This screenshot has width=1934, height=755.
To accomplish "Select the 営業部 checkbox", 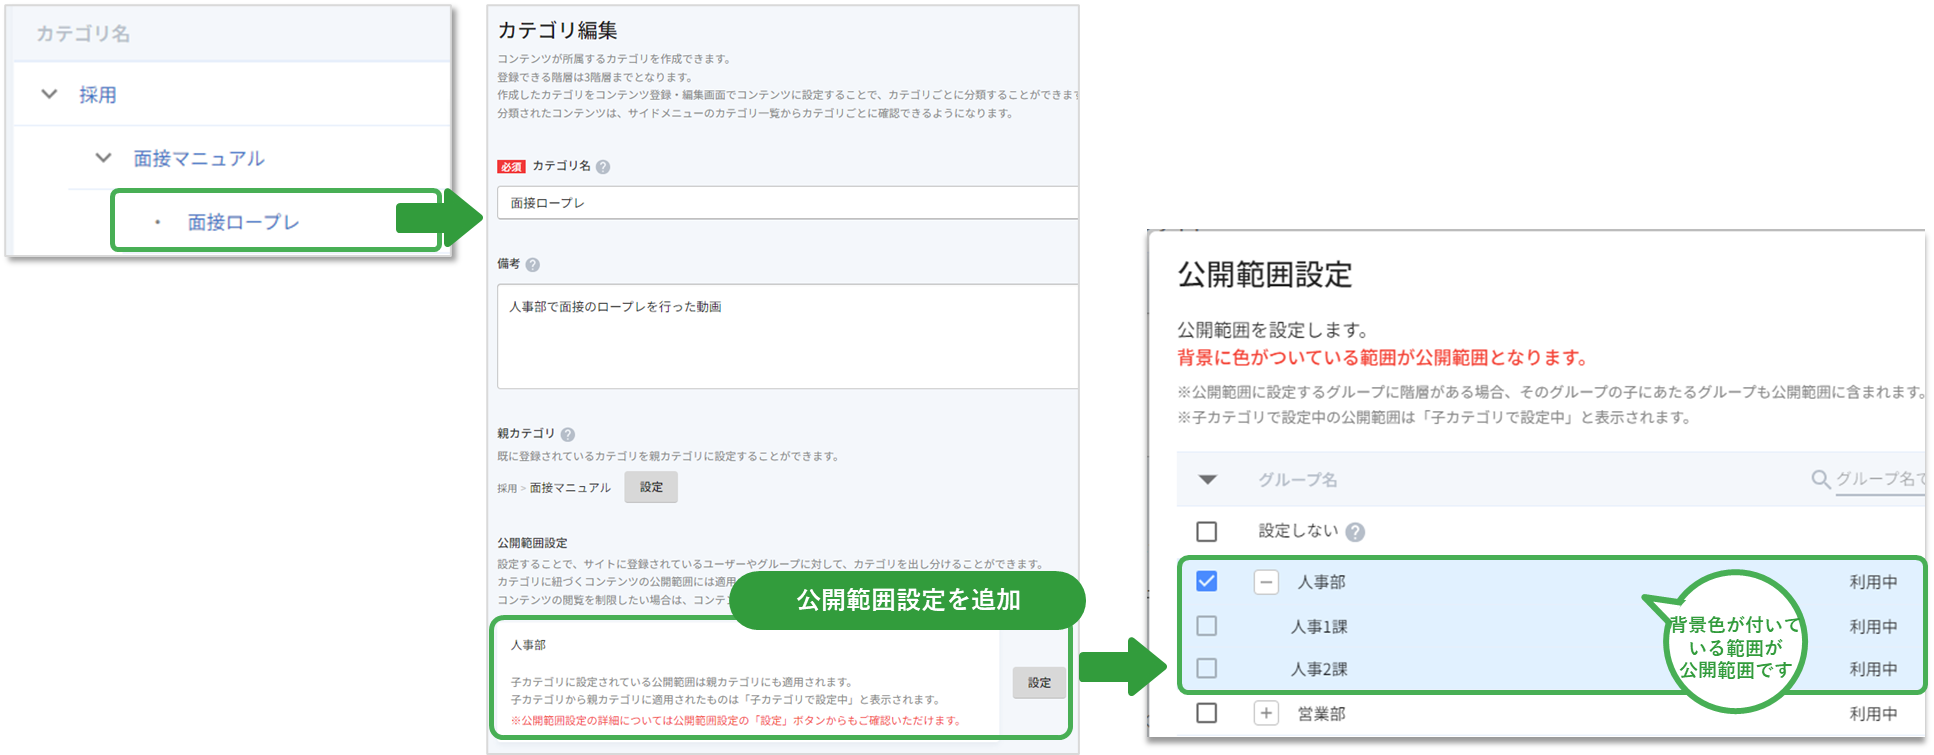I will [x=1207, y=713].
